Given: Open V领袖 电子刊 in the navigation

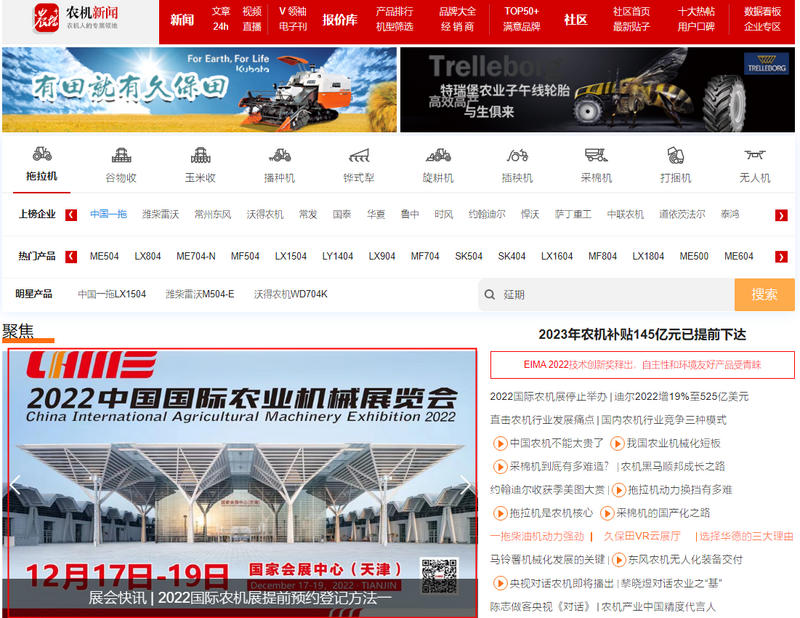Looking at the screenshot, I should pos(293,19).
